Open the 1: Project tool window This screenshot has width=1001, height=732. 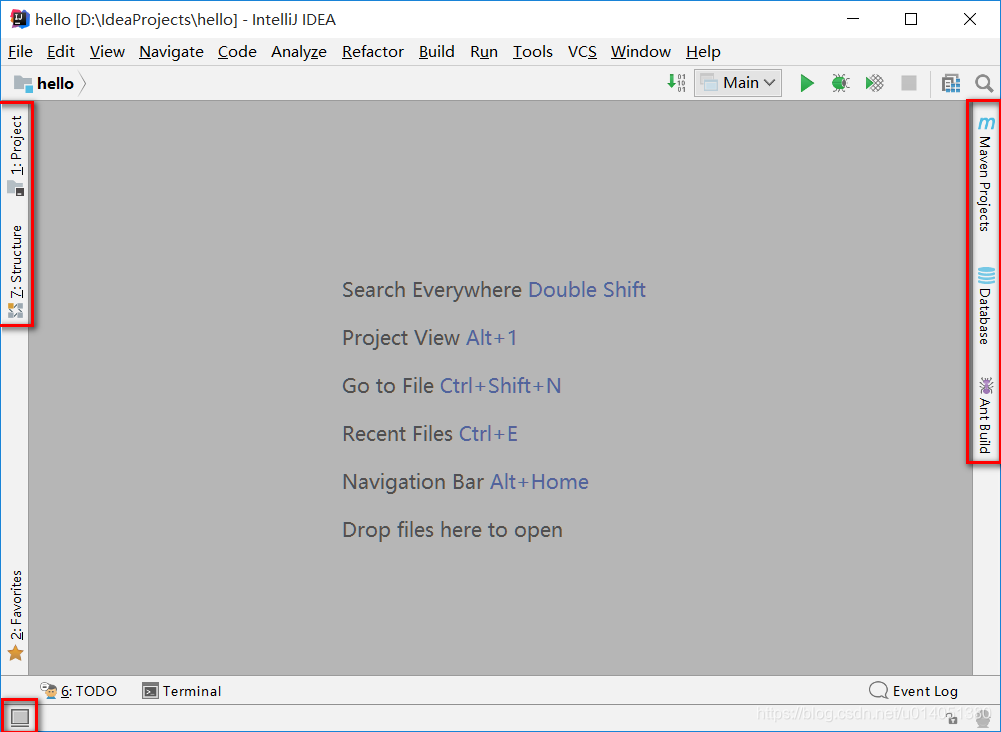click(16, 155)
